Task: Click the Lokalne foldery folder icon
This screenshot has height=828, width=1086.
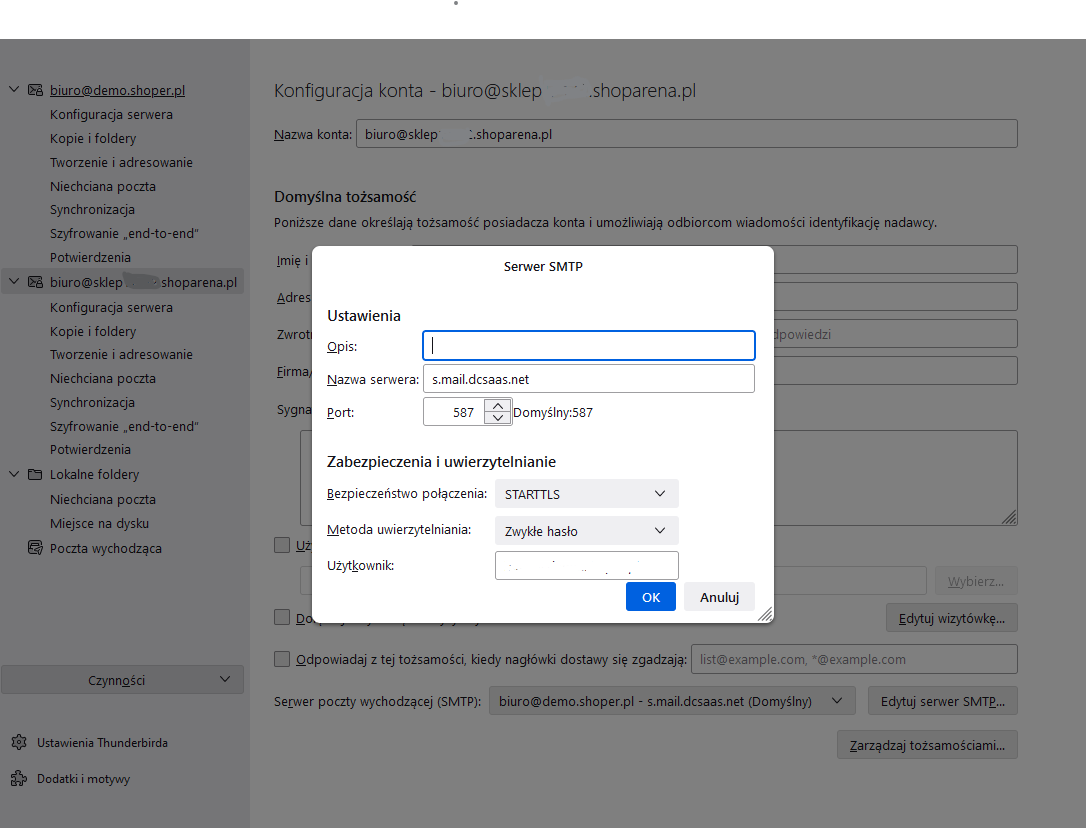Action: pos(35,475)
